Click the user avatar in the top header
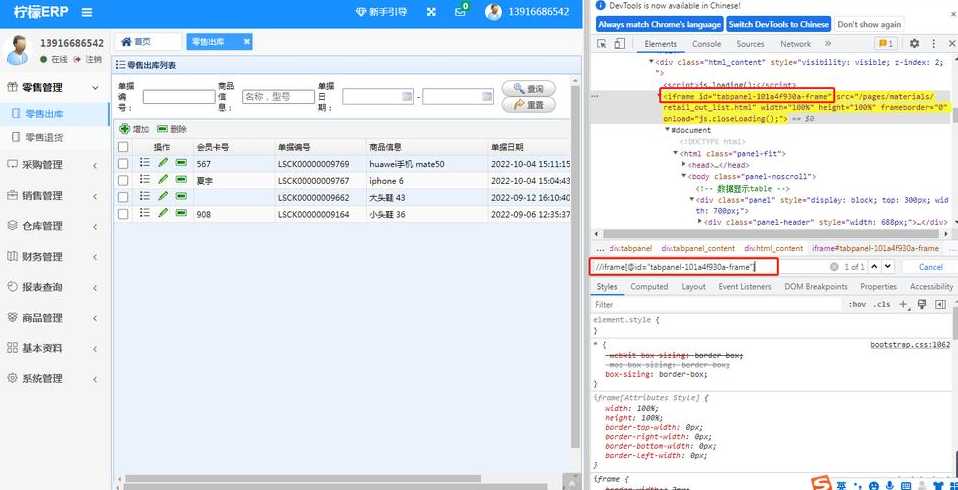Image resolution: width=958 pixels, height=490 pixels. [x=493, y=12]
